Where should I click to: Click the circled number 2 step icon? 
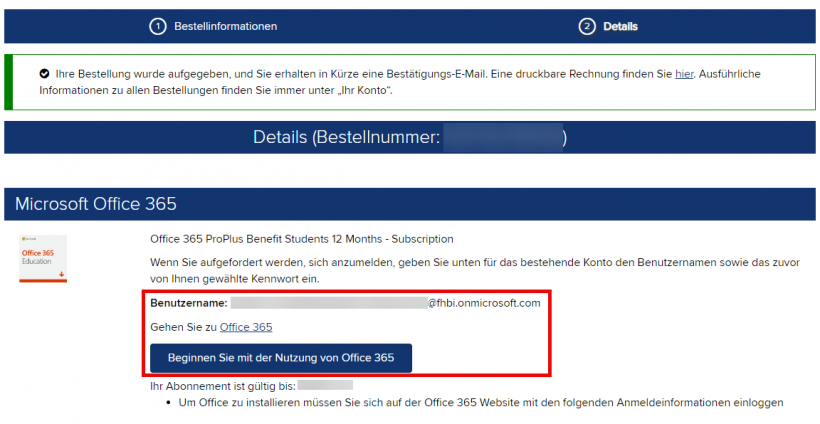pos(587,26)
